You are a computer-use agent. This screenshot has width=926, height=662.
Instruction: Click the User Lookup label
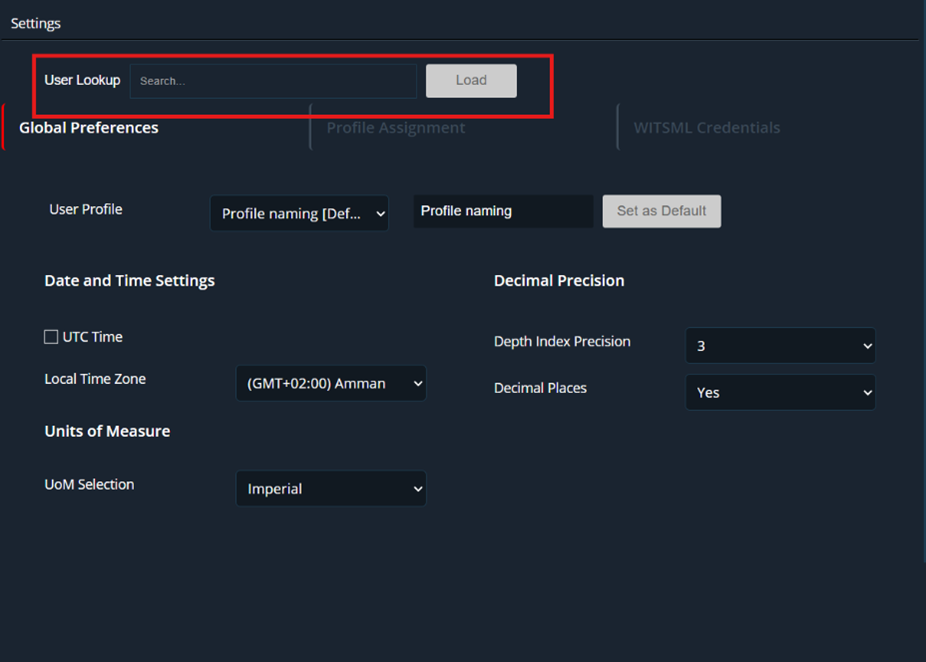point(82,80)
